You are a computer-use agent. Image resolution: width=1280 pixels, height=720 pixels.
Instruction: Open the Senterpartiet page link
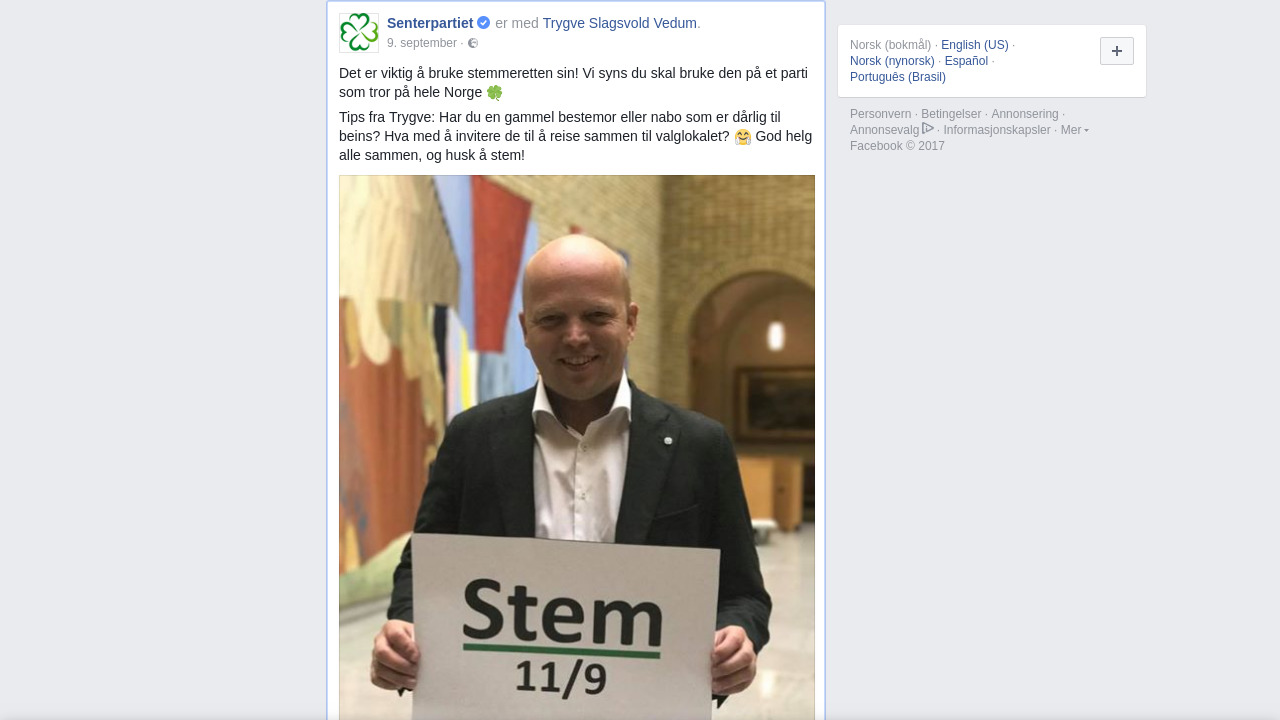pos(430,23)
